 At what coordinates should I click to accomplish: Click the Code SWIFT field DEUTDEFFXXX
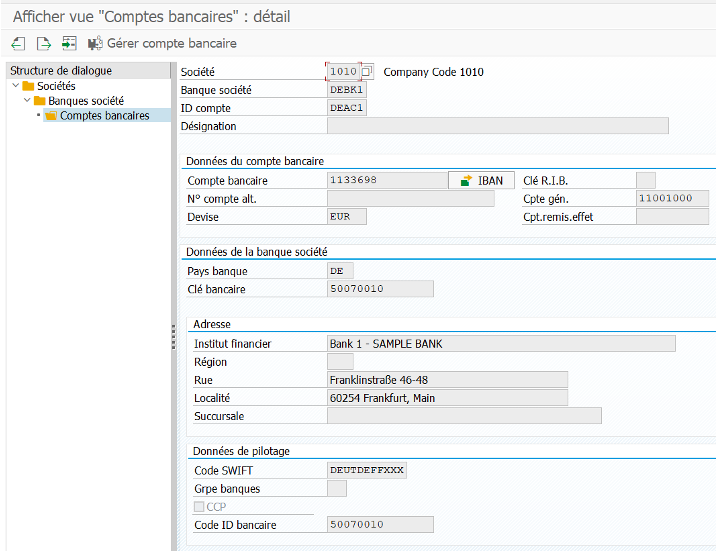tap(367, 470)
